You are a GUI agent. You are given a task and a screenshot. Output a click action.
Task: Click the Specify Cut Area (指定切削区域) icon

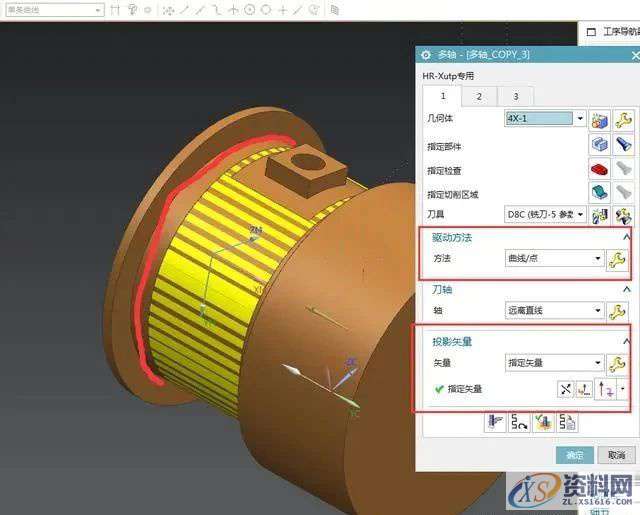[x=600, y=193]
